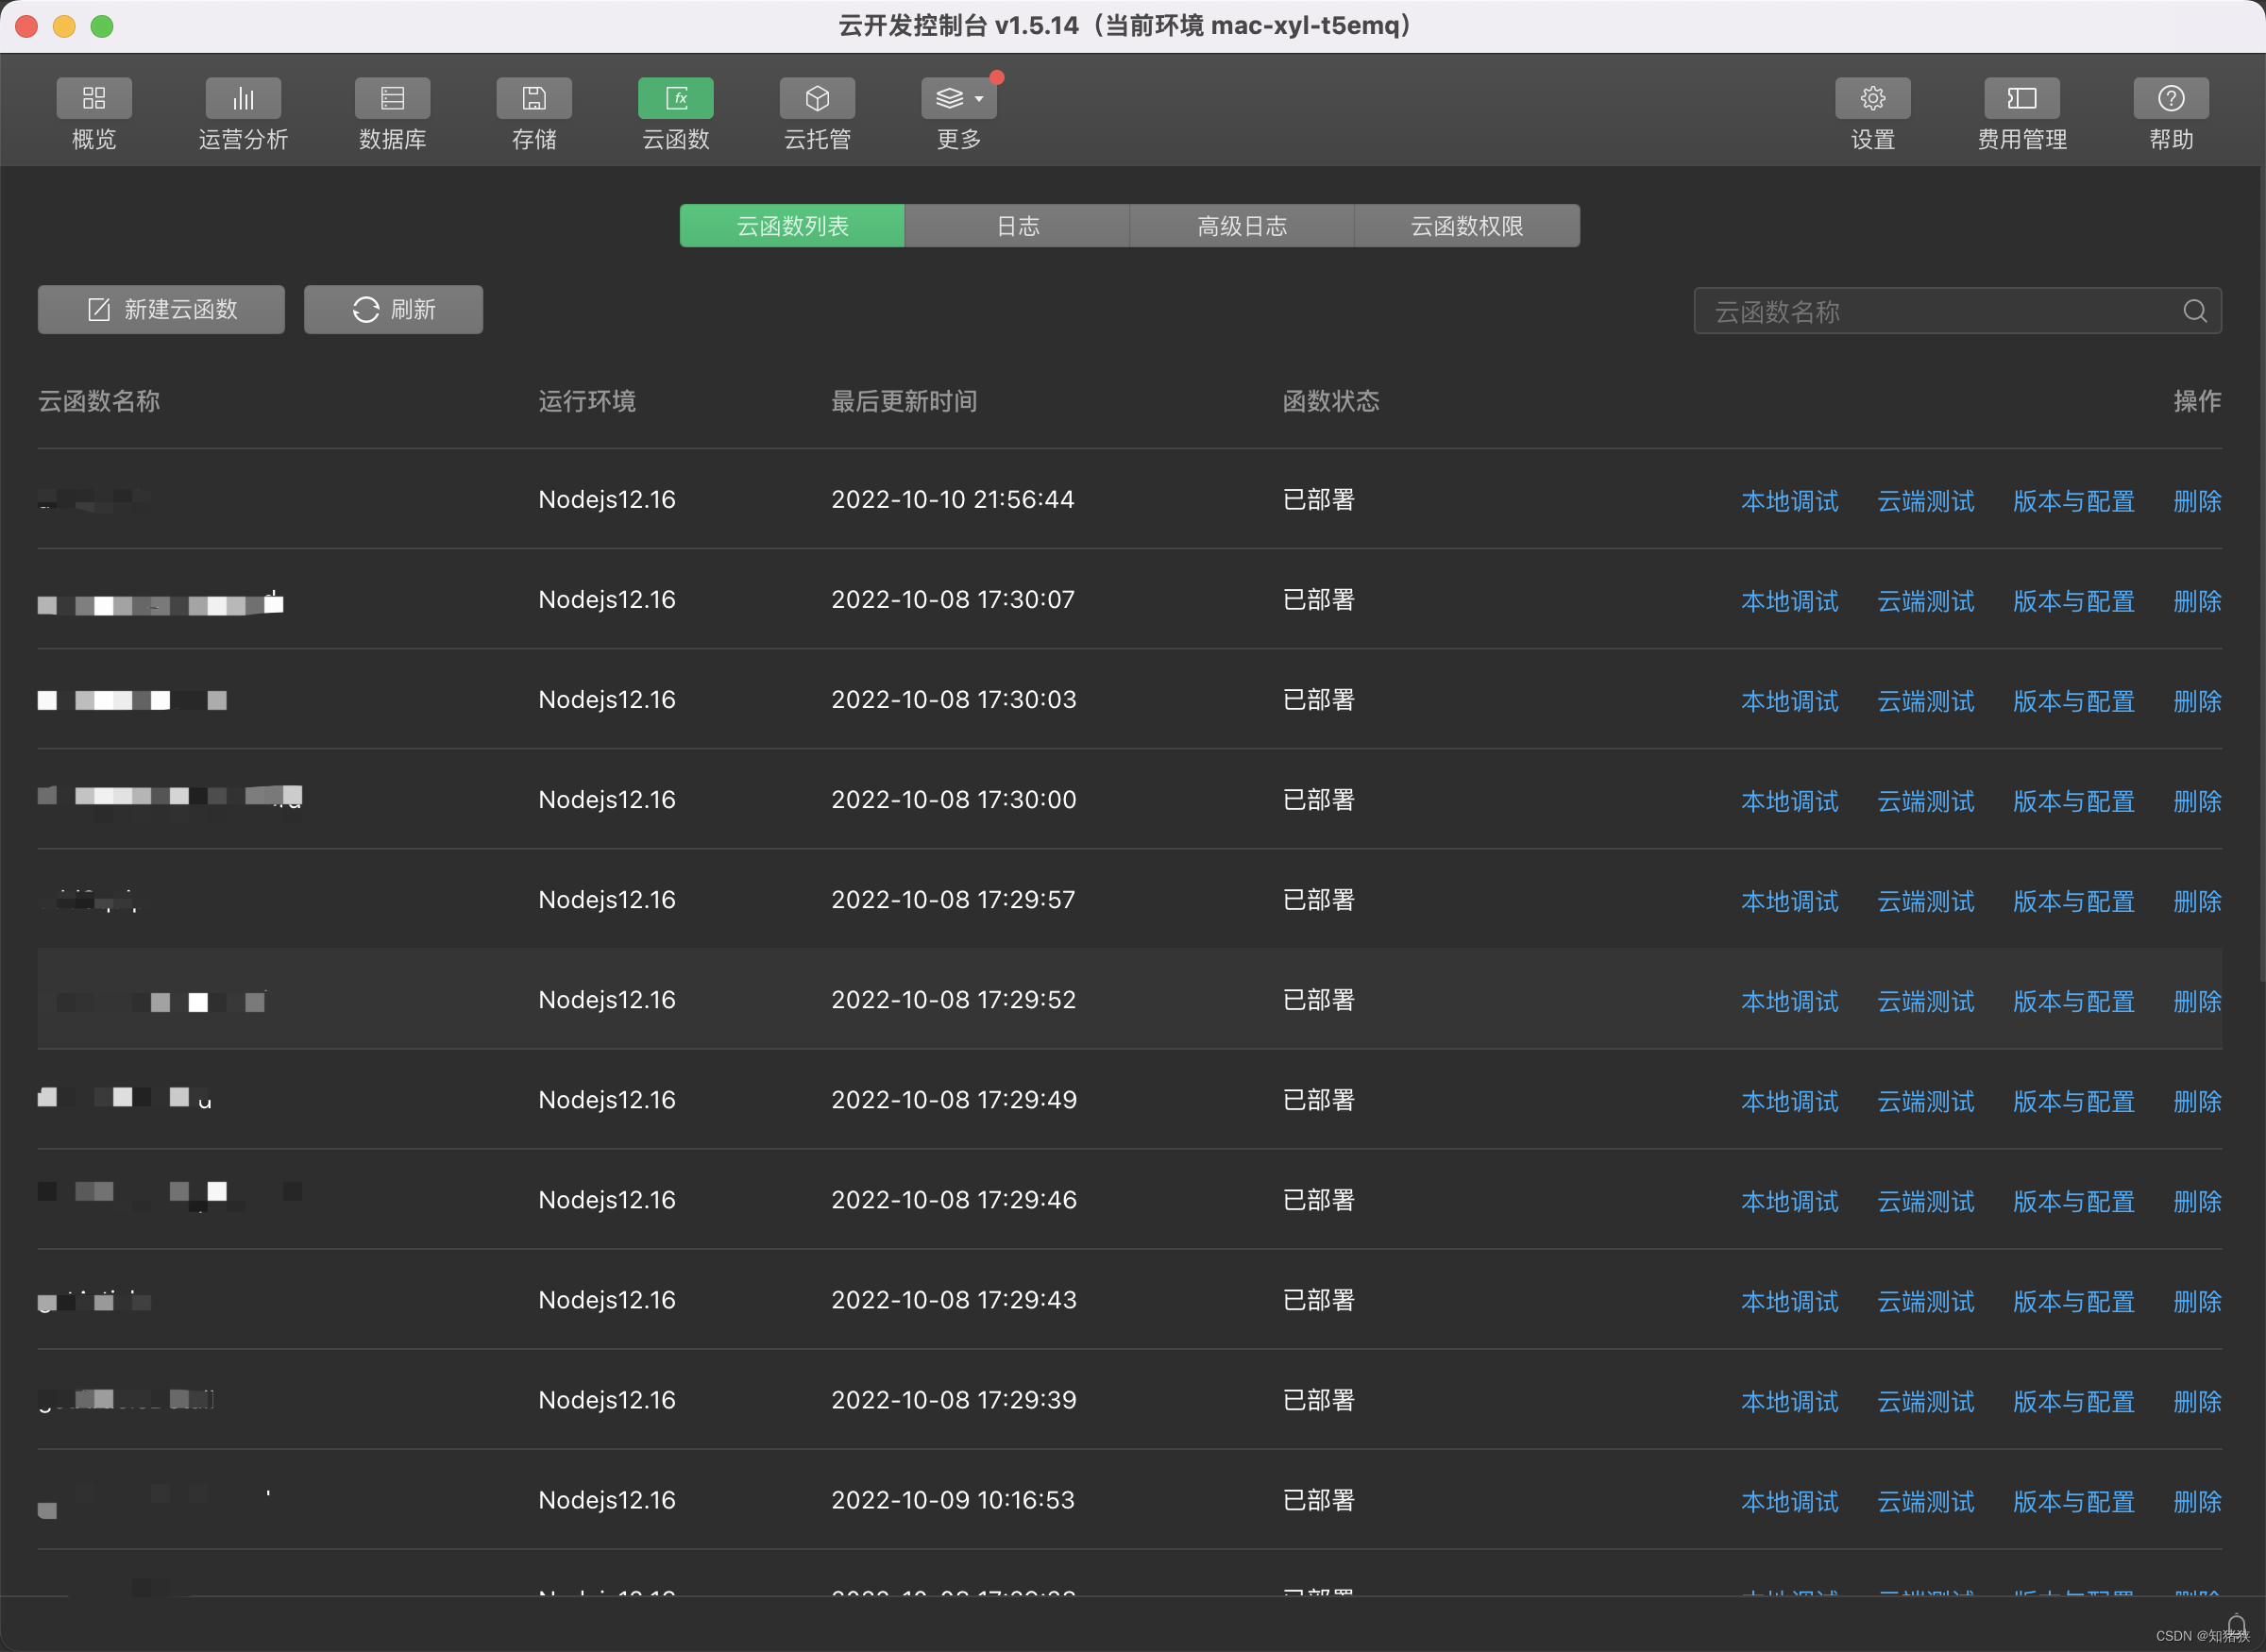
Task: Click 删除 for the 17:30:07 row
Action: [2197, 601]
